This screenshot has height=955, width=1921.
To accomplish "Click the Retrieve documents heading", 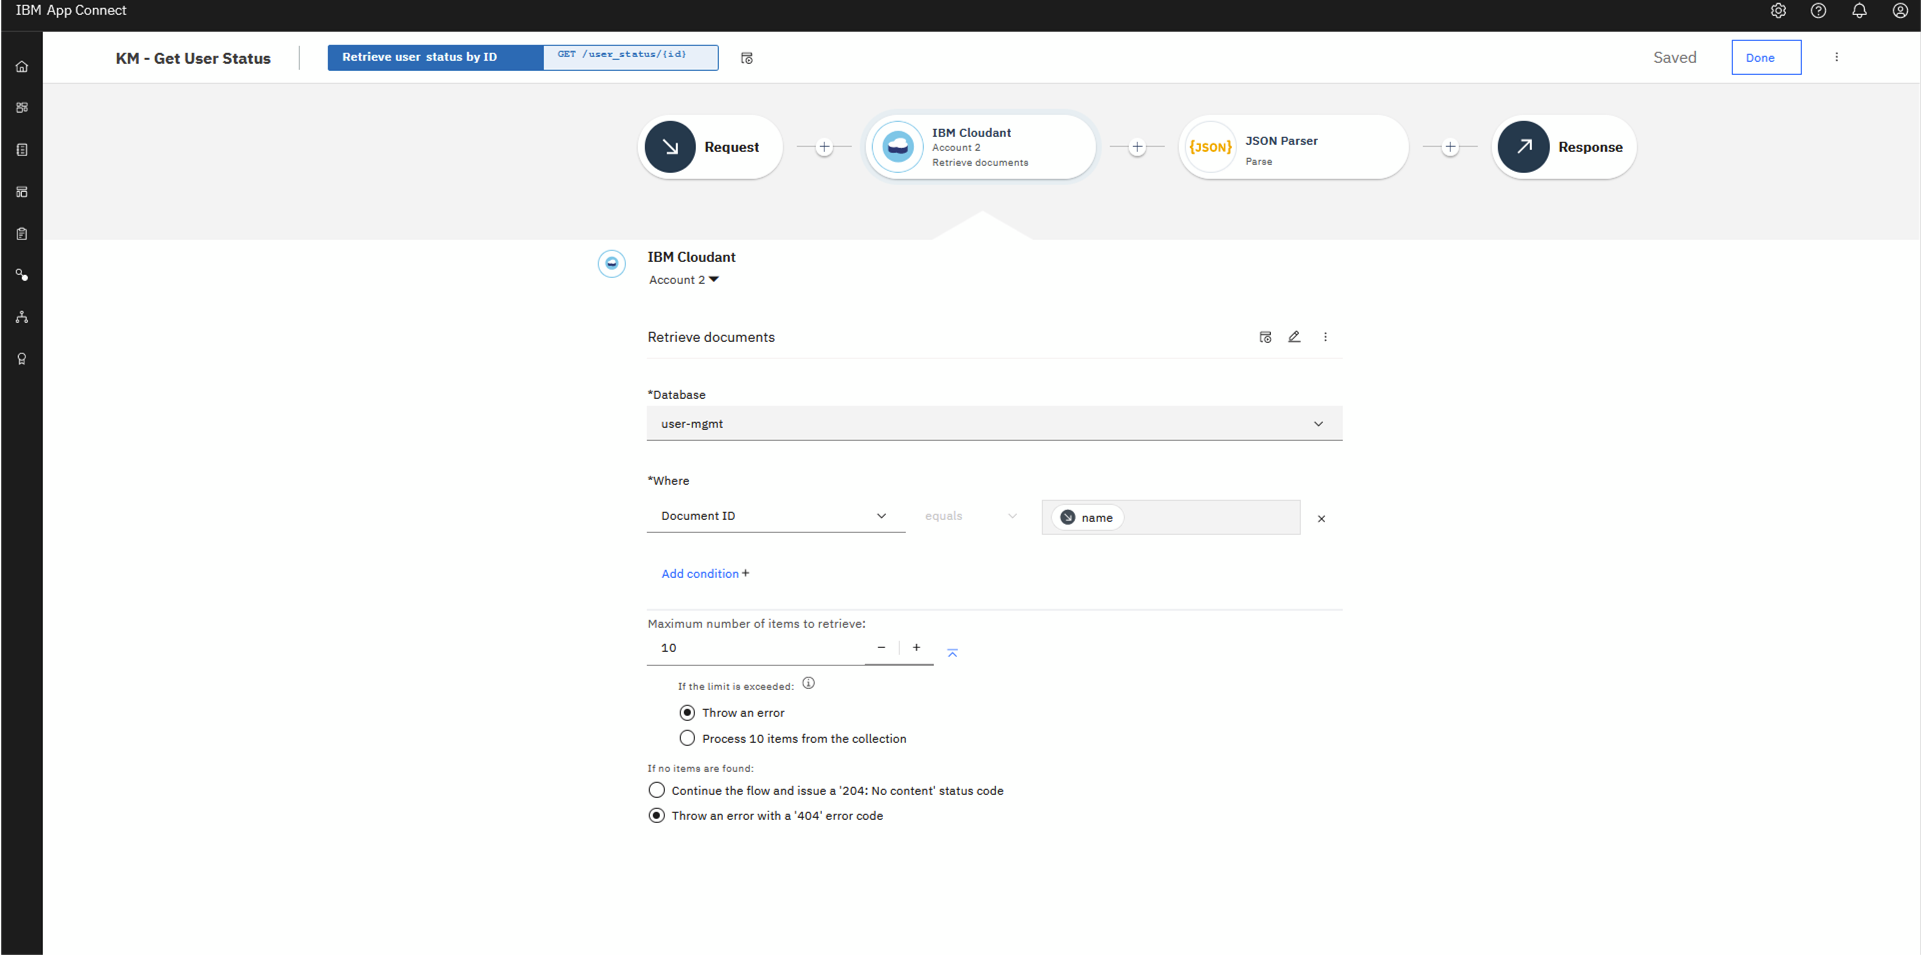I will coord(711,337).
